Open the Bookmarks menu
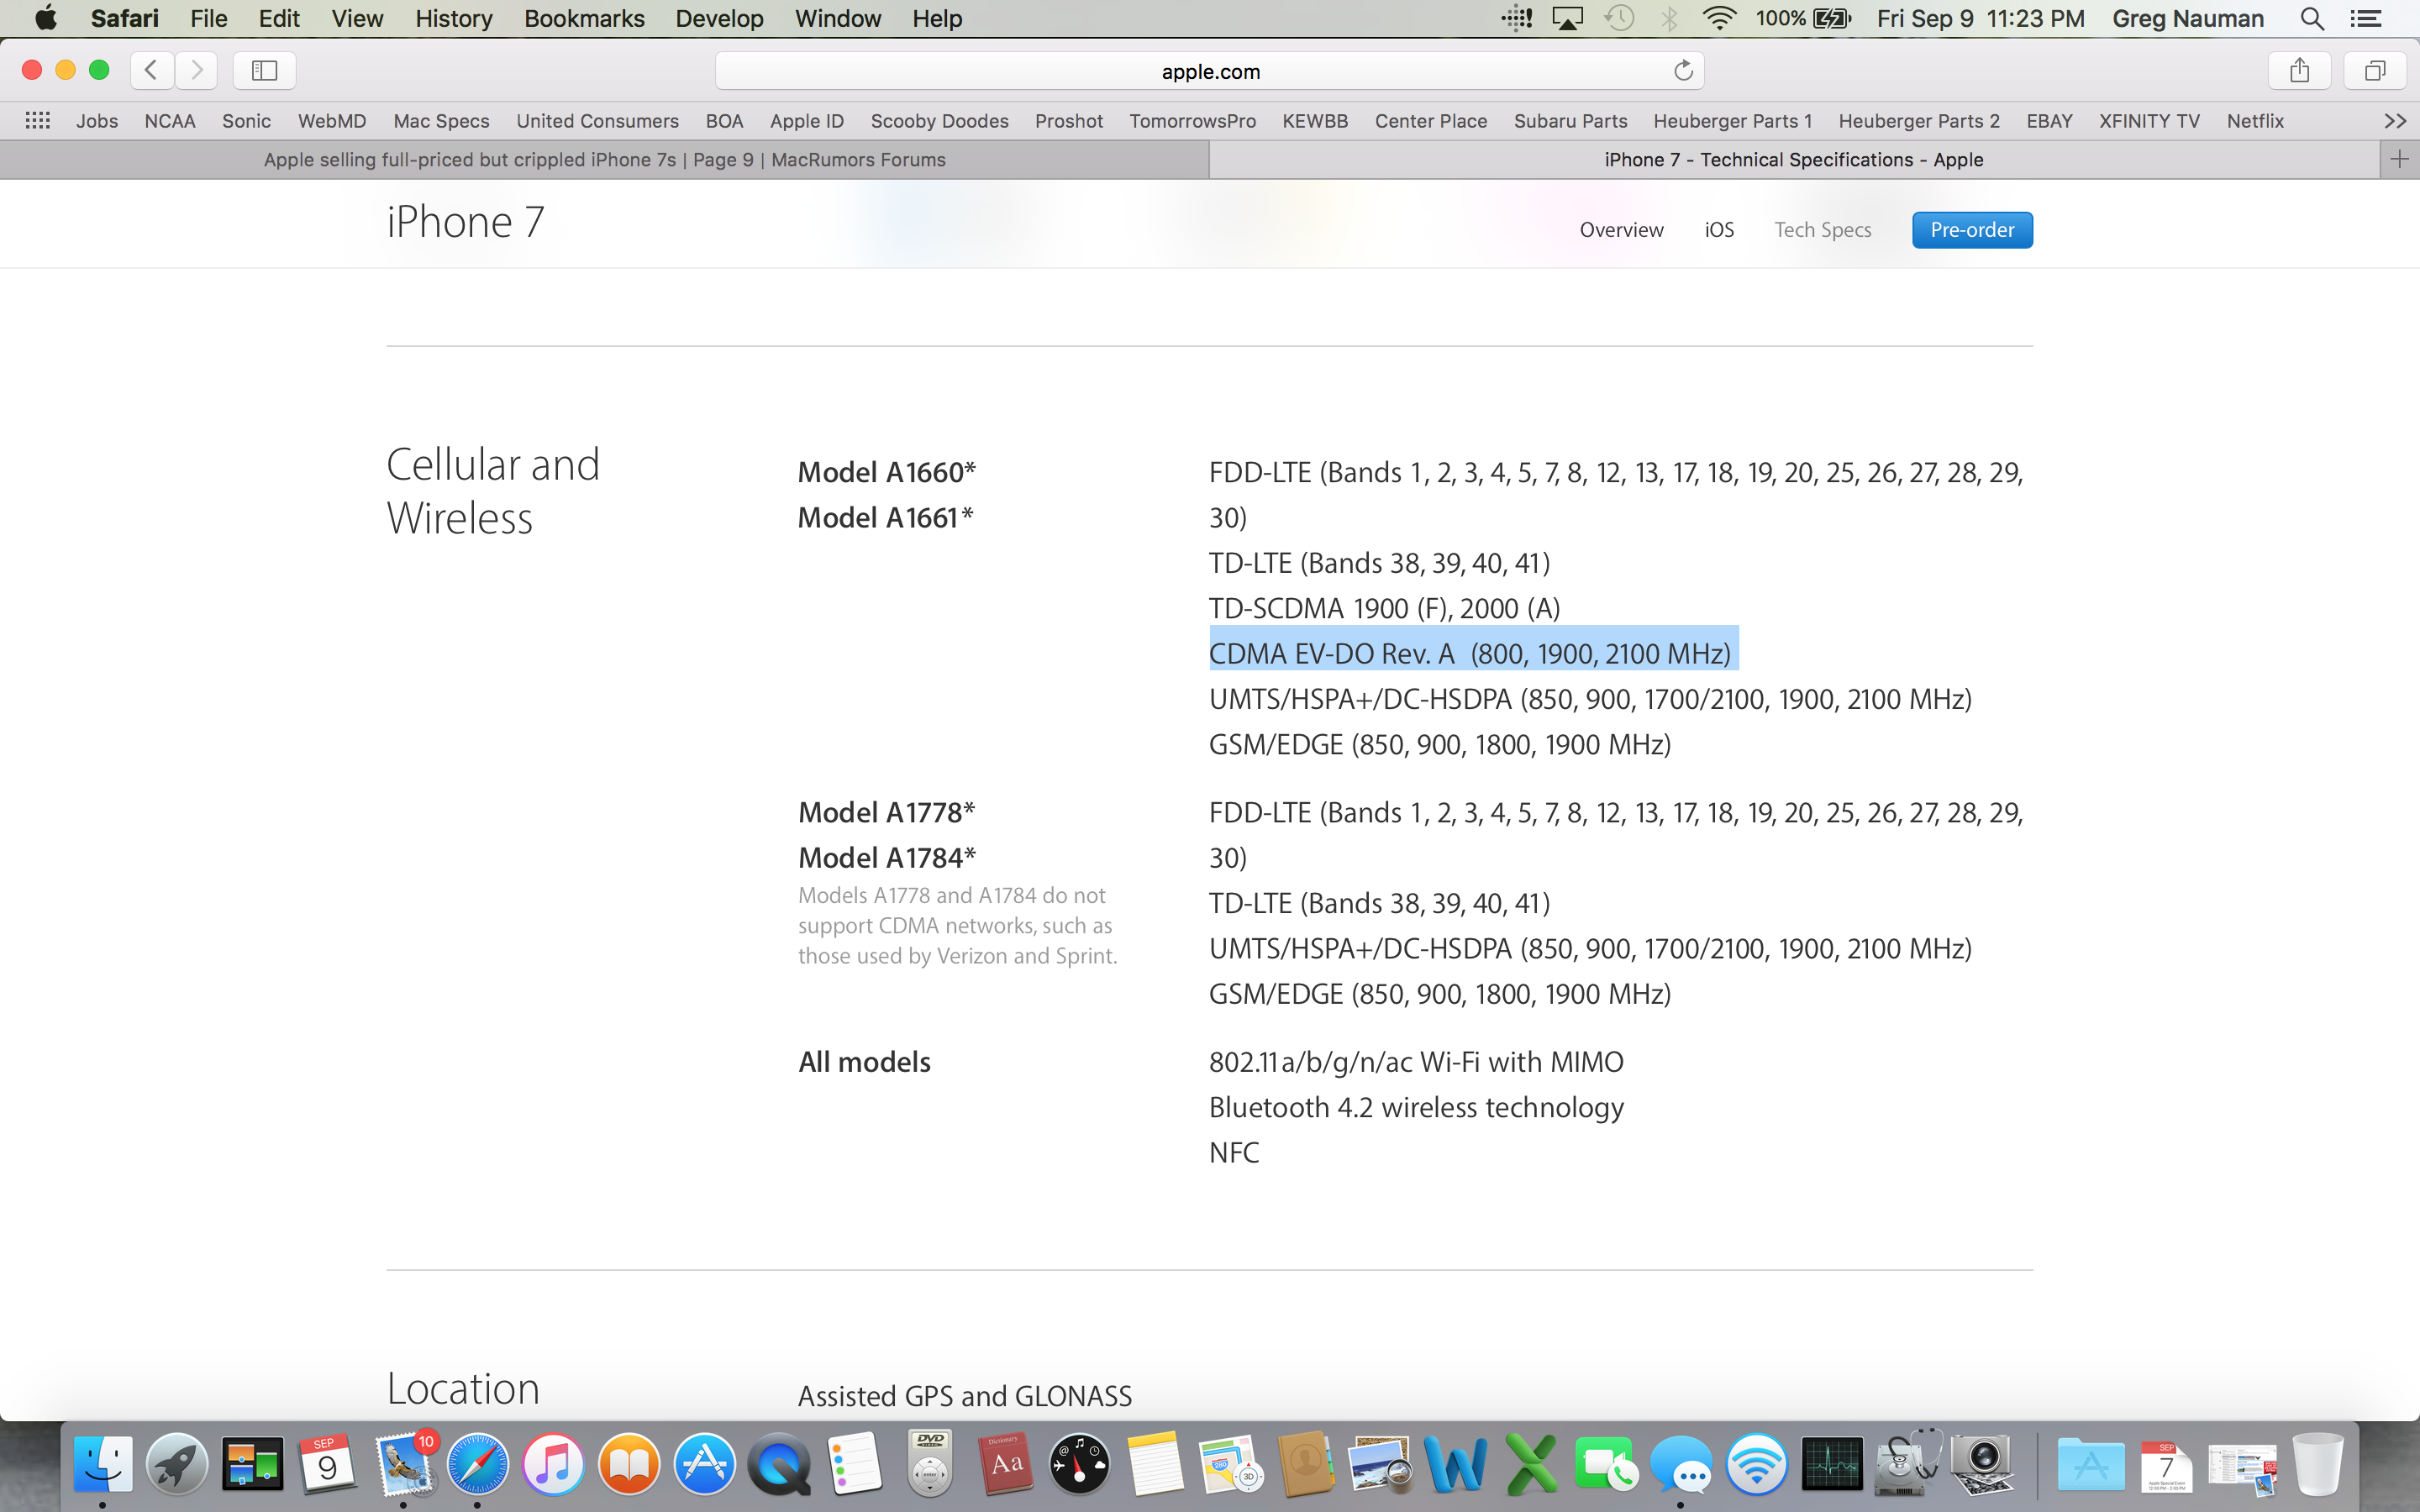The height and width of the screenshot is (1512, 2420). coord(584,18)
